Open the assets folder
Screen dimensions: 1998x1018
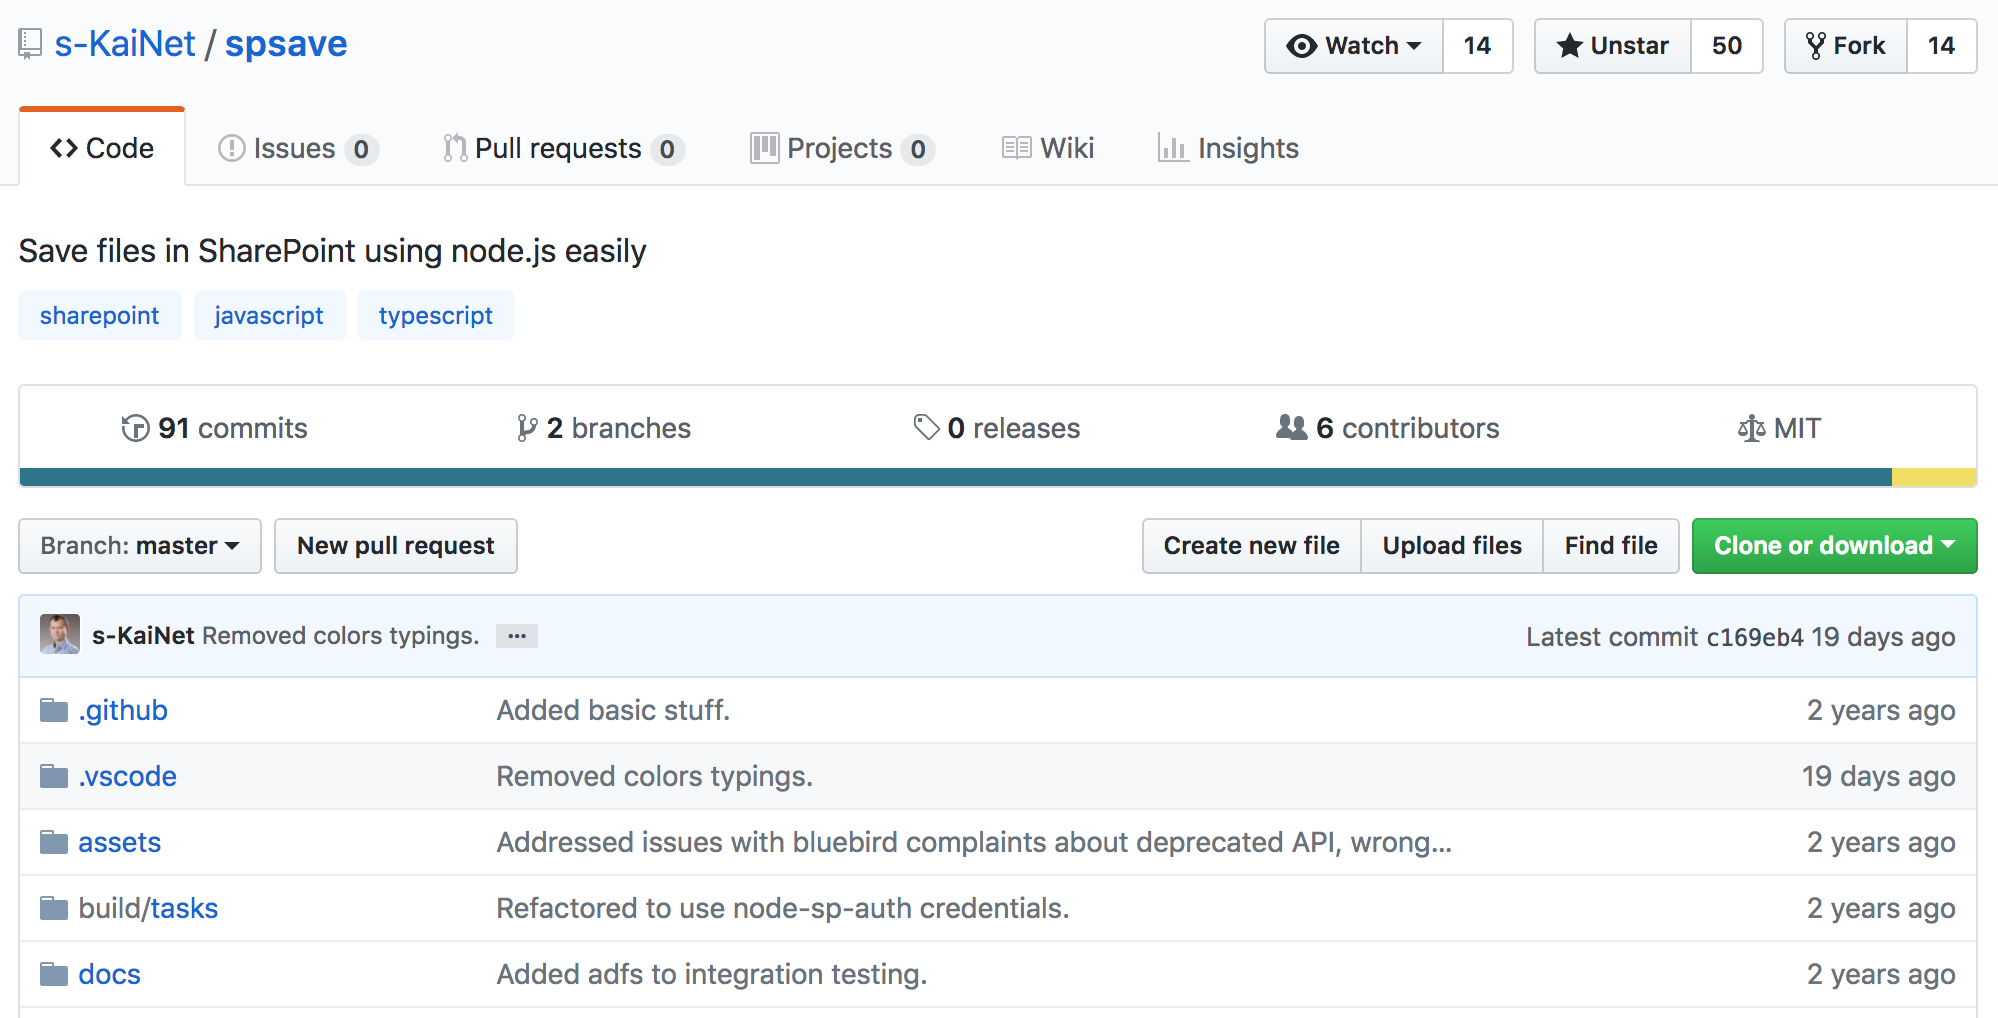(x=119, y=842)
